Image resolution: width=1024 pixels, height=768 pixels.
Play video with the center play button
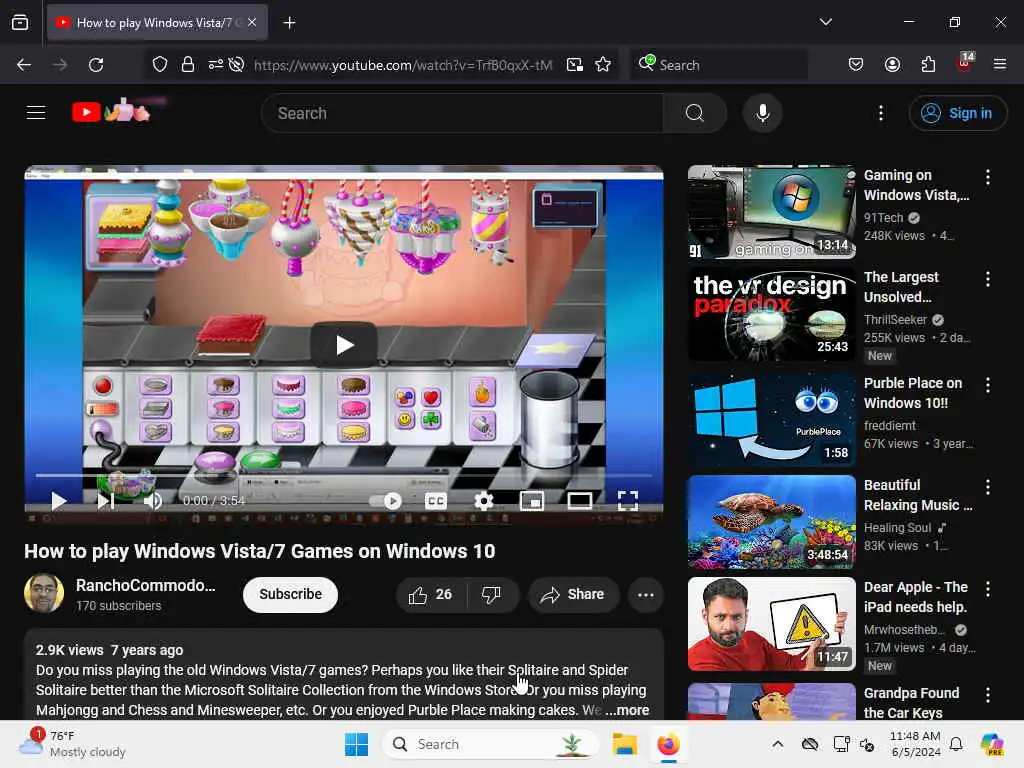tap(344, 344)
